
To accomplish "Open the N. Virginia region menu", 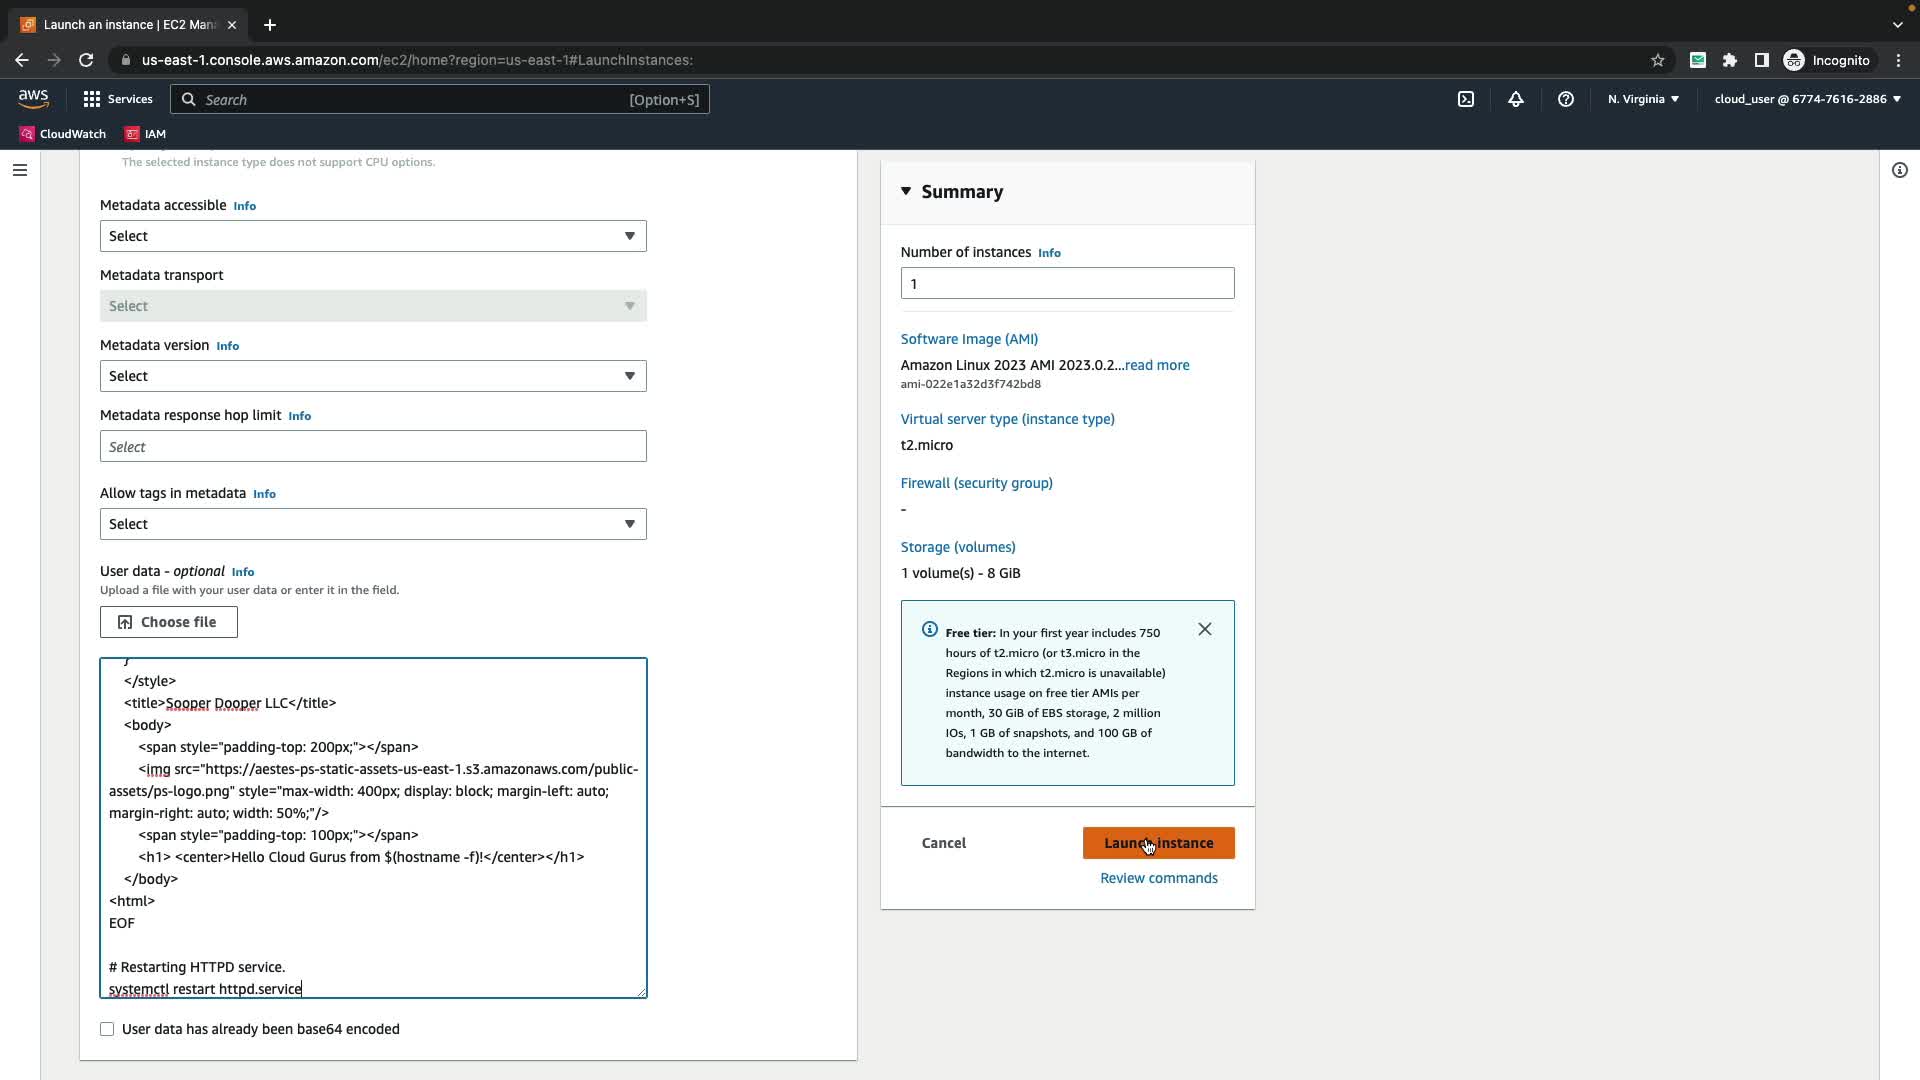I will (x=1642, y=99).
